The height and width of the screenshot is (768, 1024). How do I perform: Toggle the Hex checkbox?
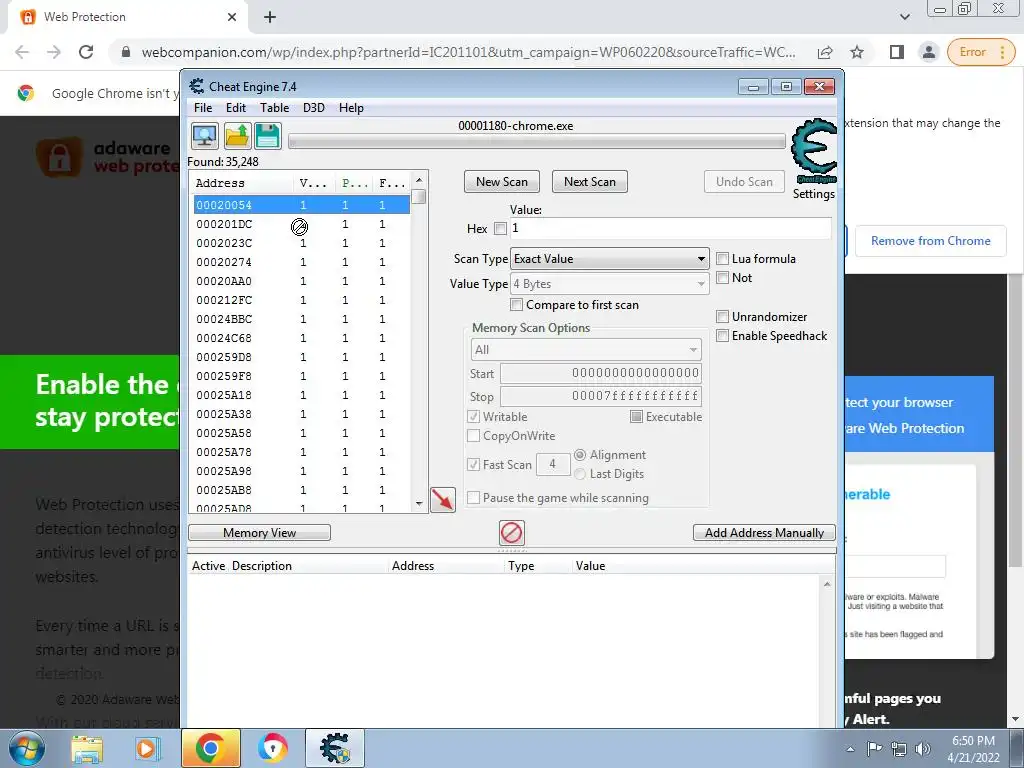(500, 229)
